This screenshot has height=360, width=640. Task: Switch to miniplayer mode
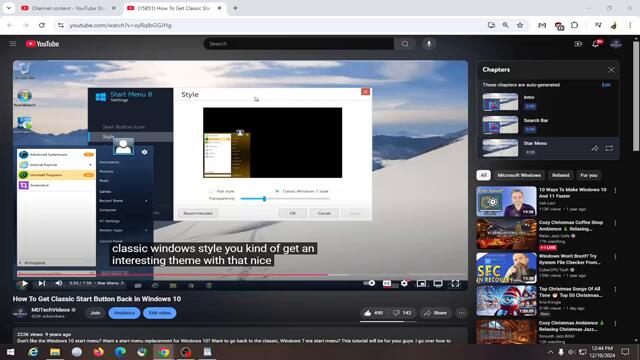(421, 283)
